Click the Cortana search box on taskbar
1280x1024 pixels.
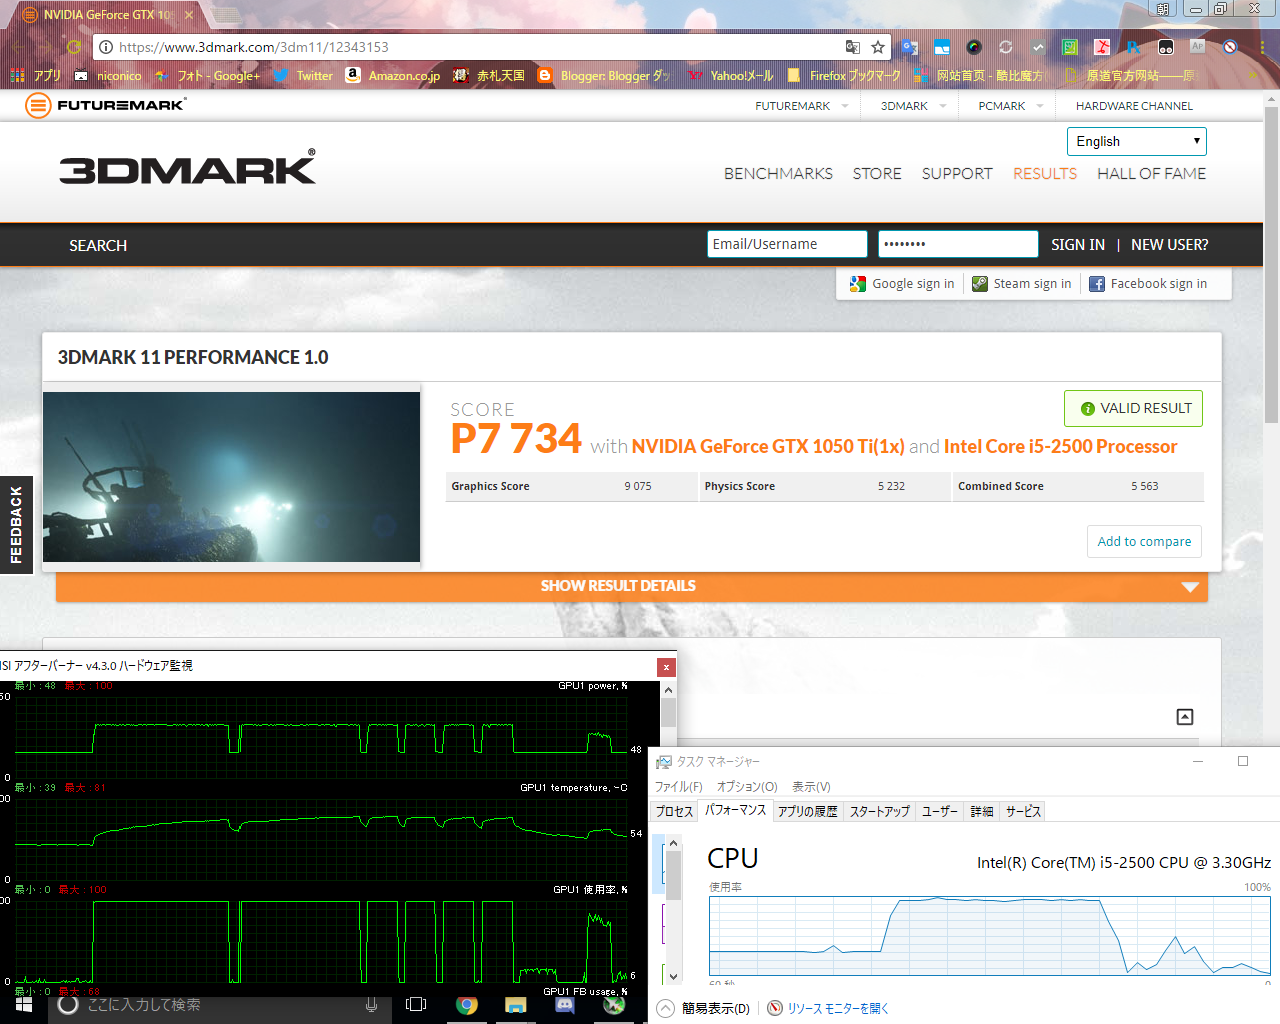218,1005
